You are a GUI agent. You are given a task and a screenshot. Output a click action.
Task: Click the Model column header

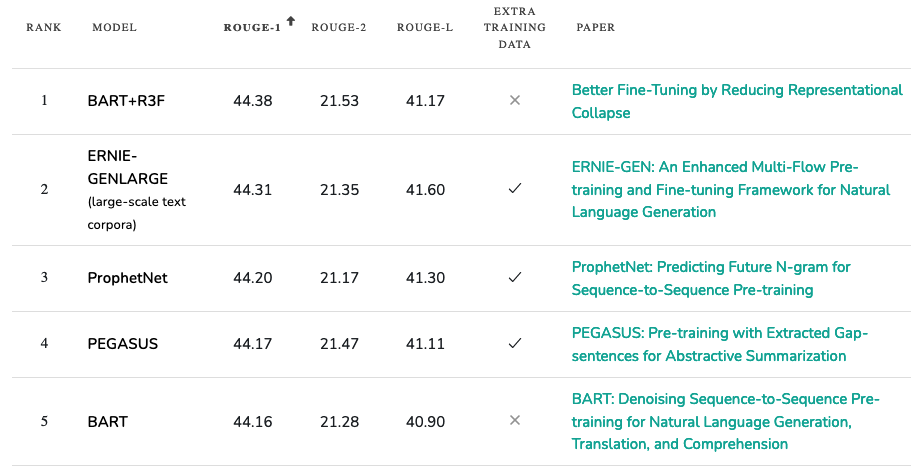click(x=114, y=27)
